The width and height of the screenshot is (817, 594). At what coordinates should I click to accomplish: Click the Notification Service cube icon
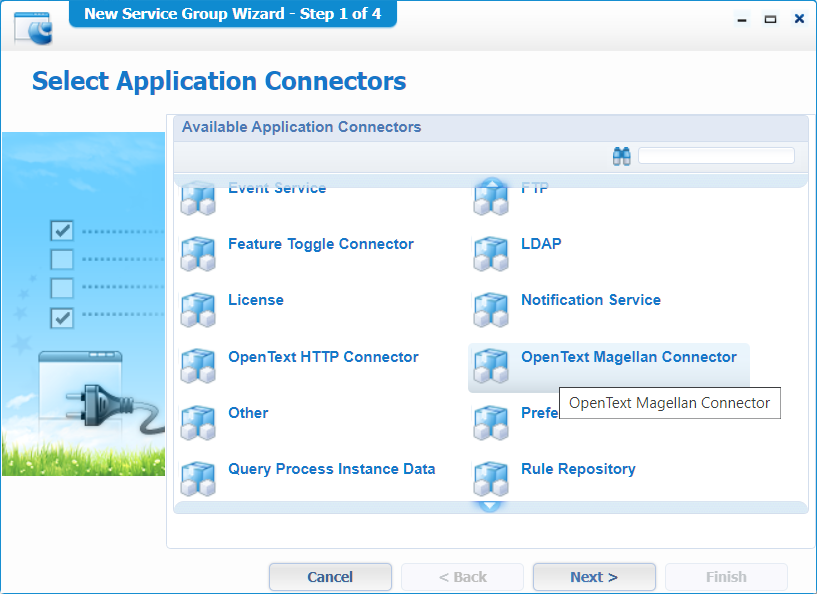click(491, 310)
